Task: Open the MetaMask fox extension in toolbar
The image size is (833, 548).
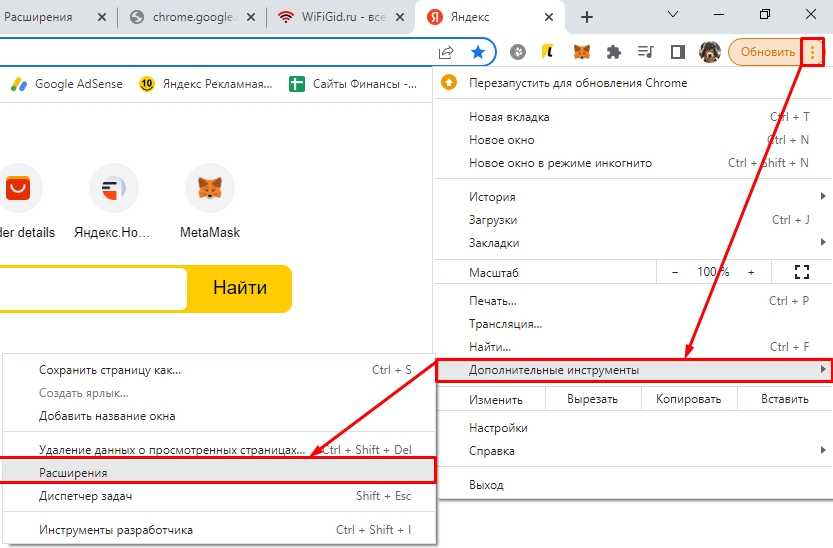Action: [581, 52]
